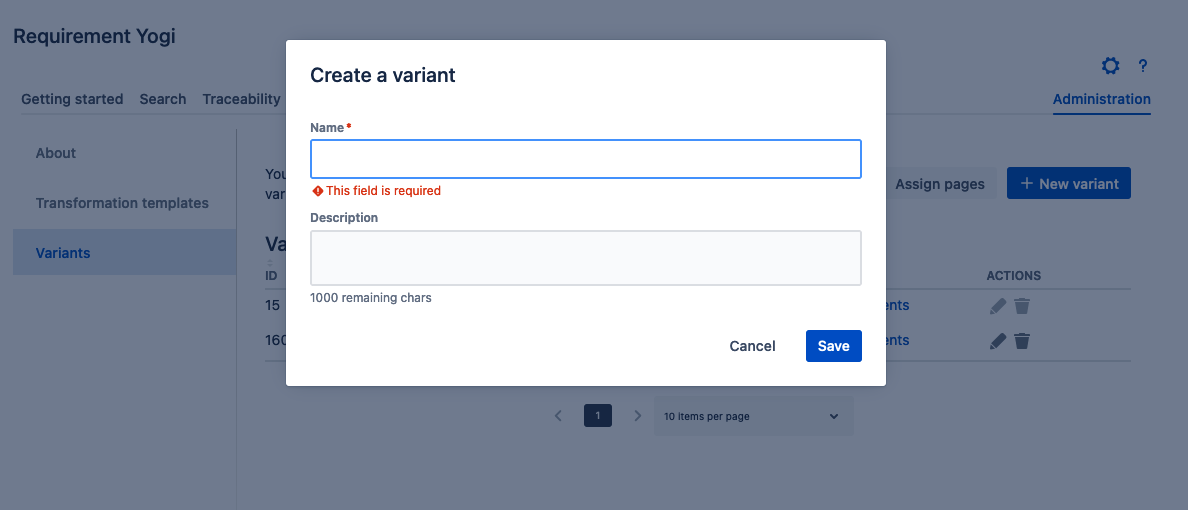Edit variant 15 with the pencil icon

[997, 306]
